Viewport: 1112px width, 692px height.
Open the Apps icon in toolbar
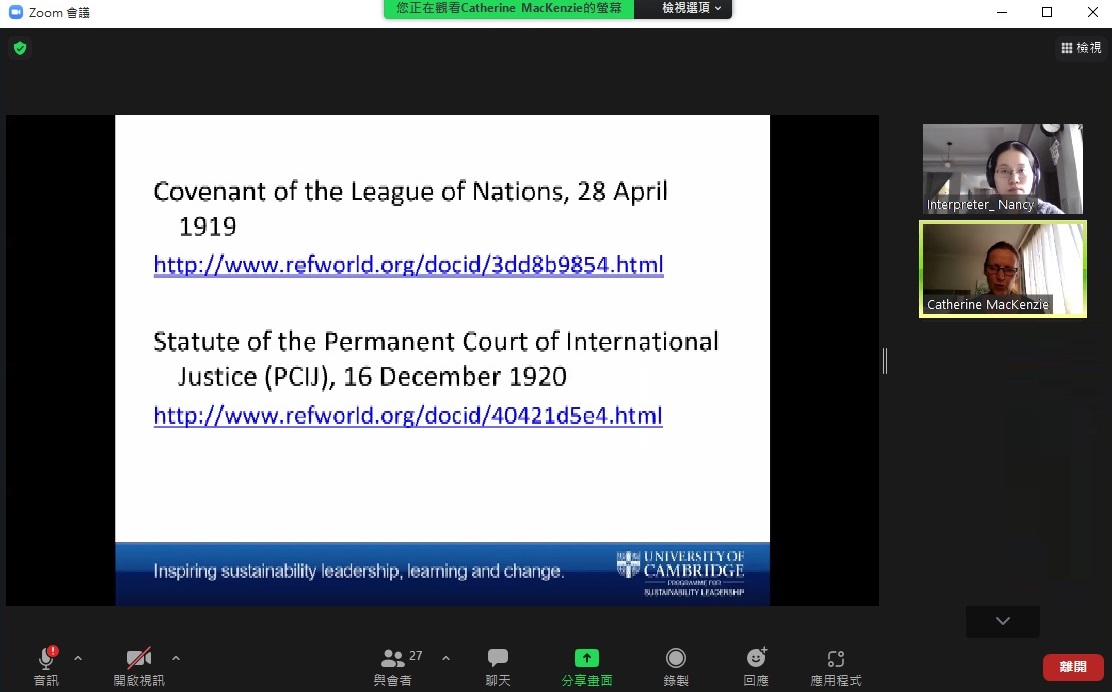pos(836,658)
